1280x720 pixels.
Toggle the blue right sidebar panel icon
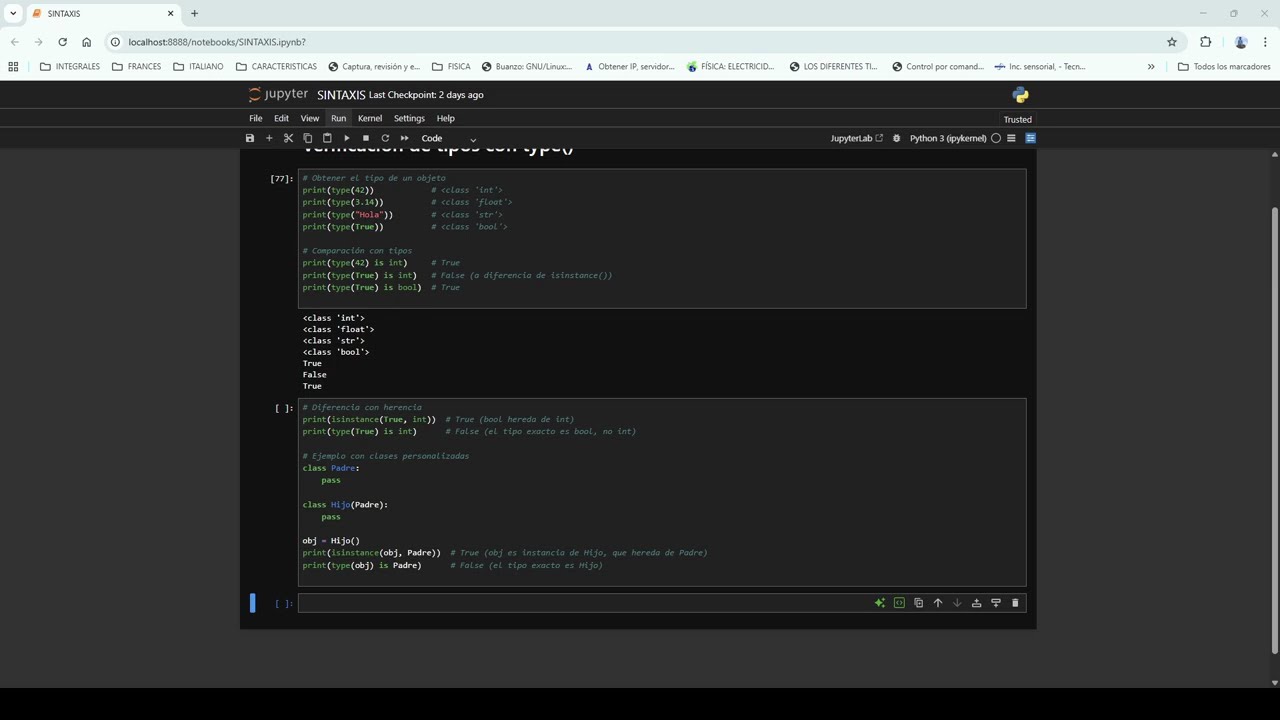[x=1030, y=138]
